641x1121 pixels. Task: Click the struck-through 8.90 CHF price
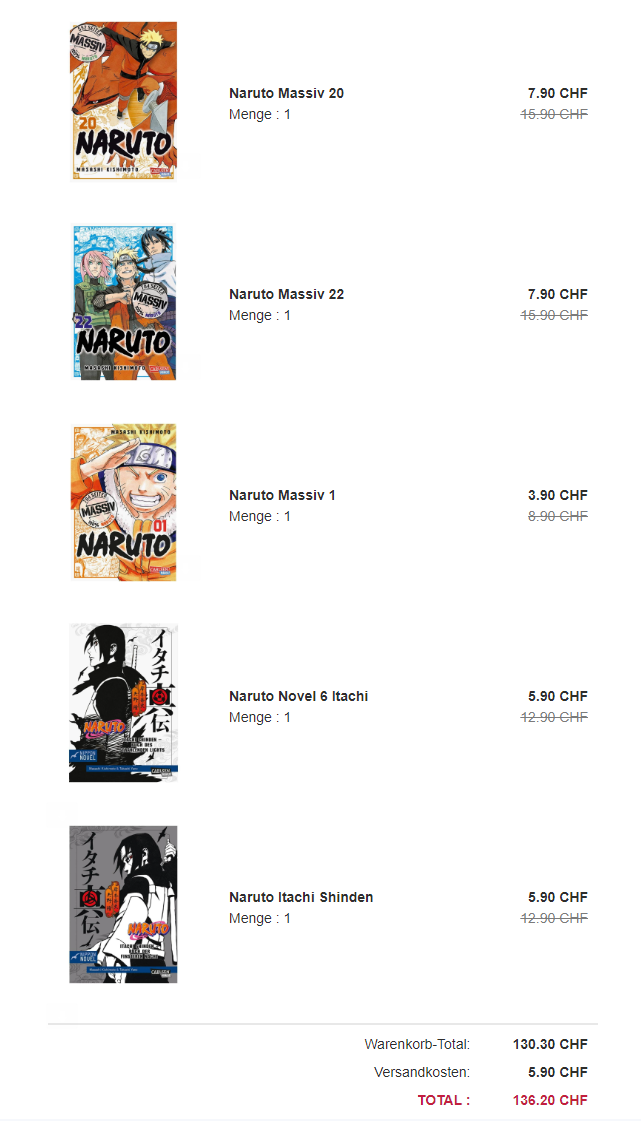(557, 516)
